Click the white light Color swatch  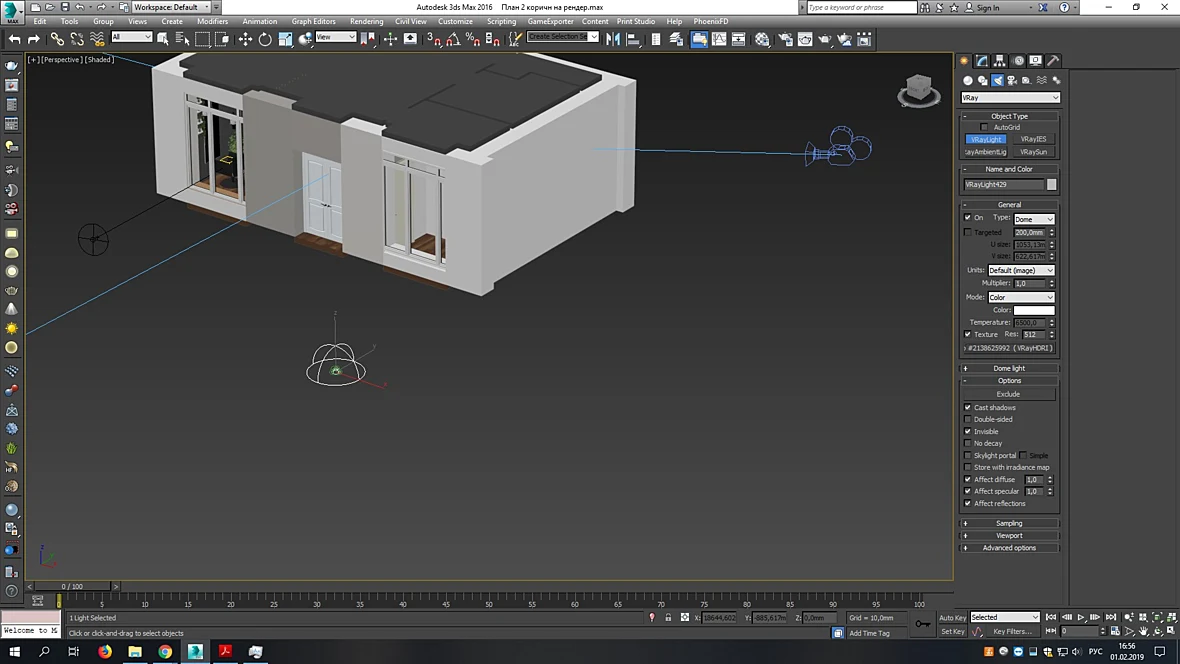click(x=1034, y=310)
